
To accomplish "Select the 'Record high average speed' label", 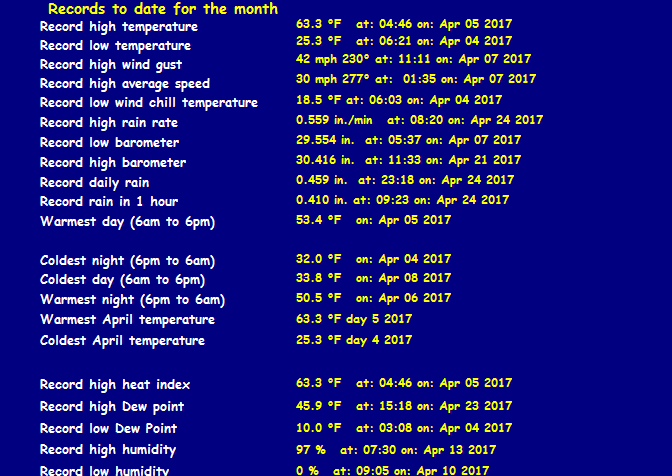I will point(125,84).
